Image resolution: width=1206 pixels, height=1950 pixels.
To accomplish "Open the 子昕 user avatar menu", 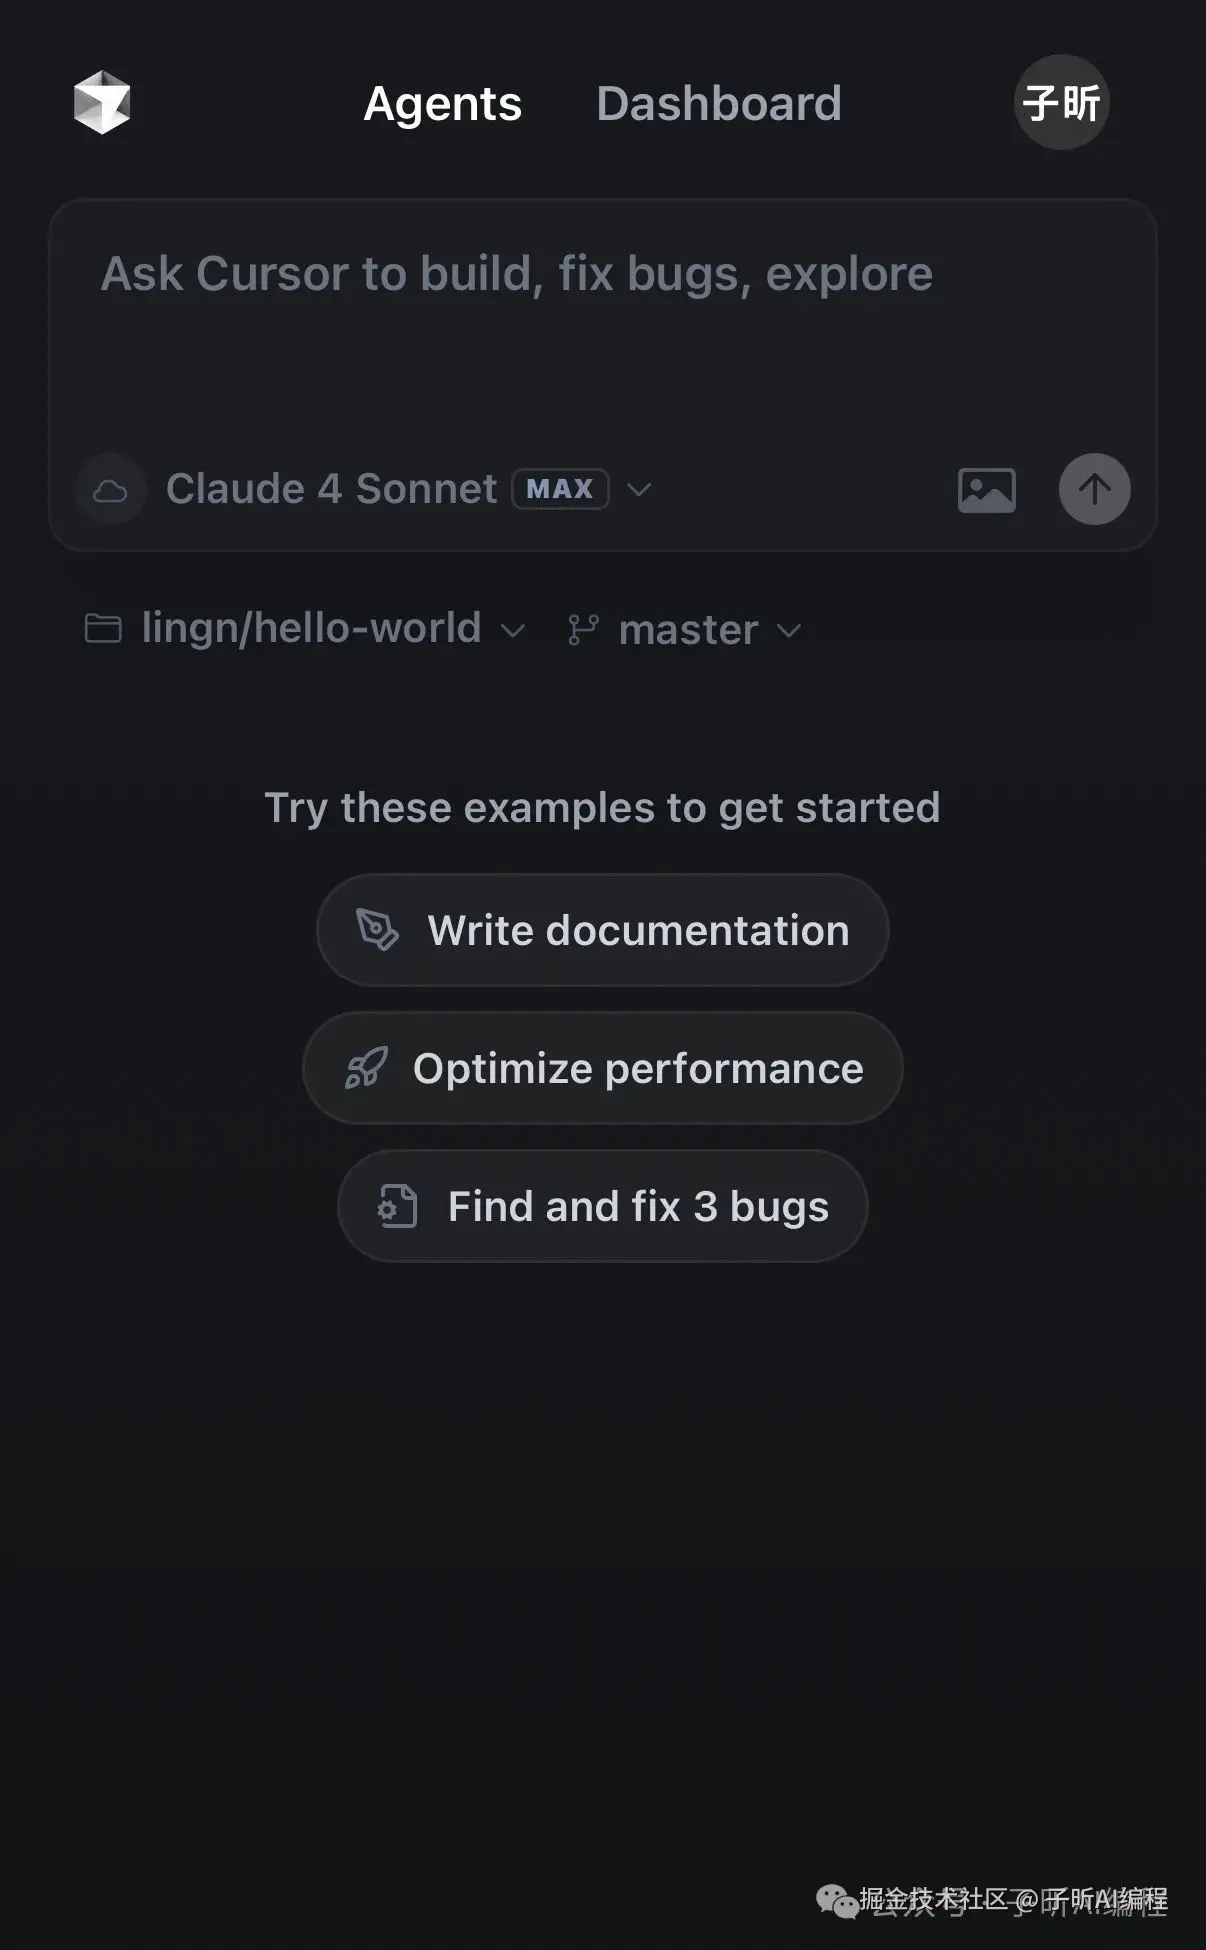I will 1062,102.
